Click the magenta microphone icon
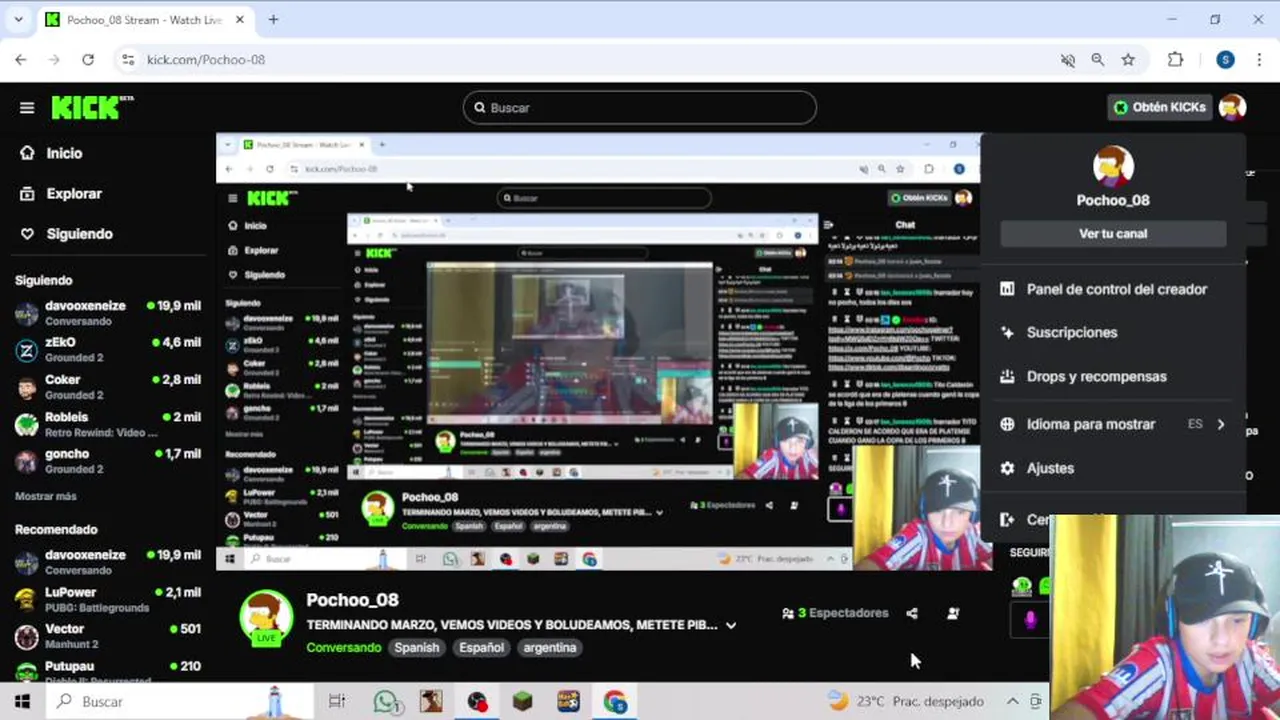Viewport: 1280px width, 720px height. coord(1031,620)
